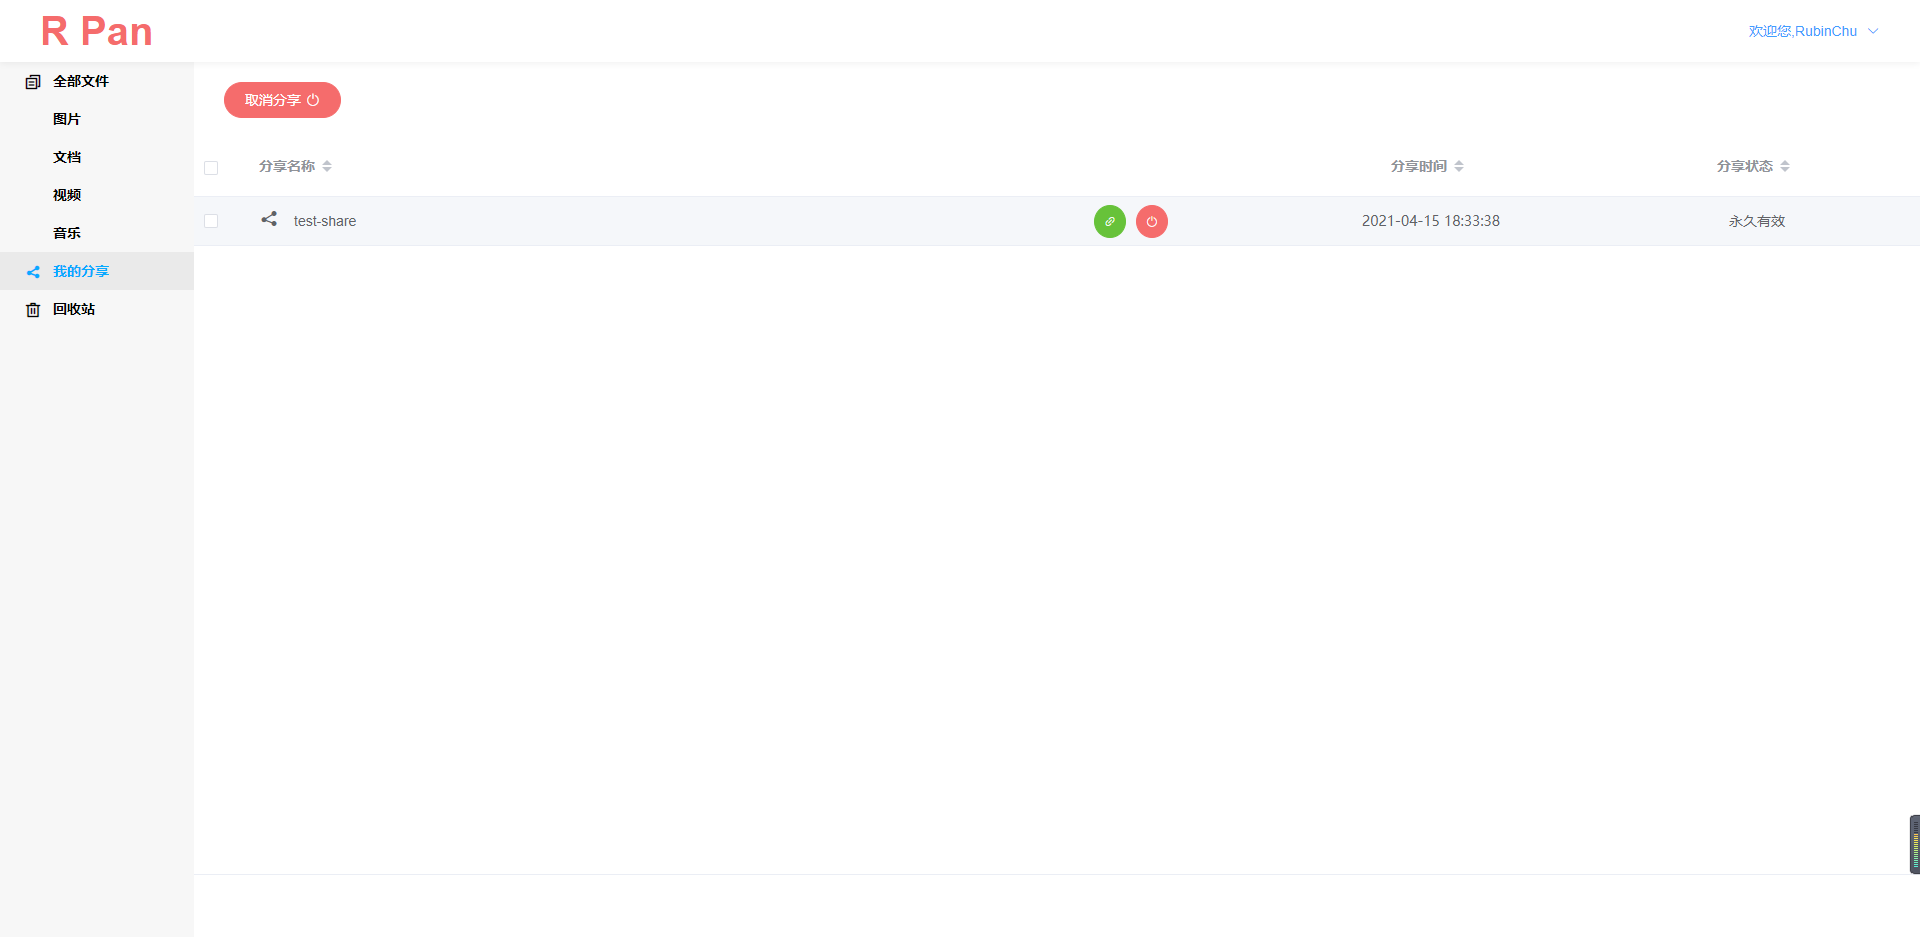This screenshot has height=937, width=1920.
Task: Sort by 分享时间 column
Action: (1419, 166)
